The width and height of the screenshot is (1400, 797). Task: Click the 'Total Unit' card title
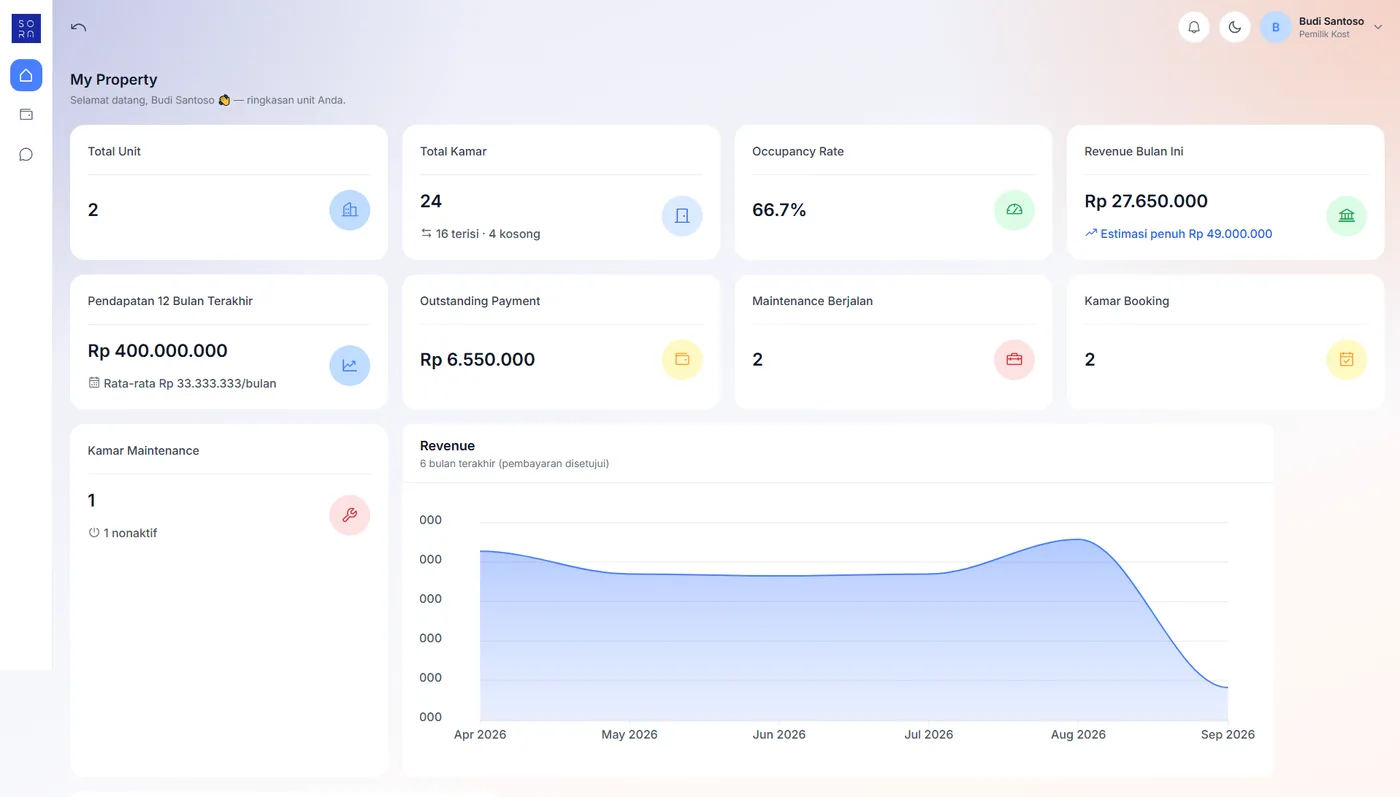(114, 152)
